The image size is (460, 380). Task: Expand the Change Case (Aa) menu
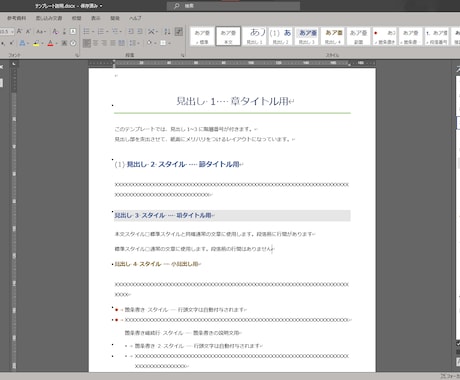coord(45,31)
